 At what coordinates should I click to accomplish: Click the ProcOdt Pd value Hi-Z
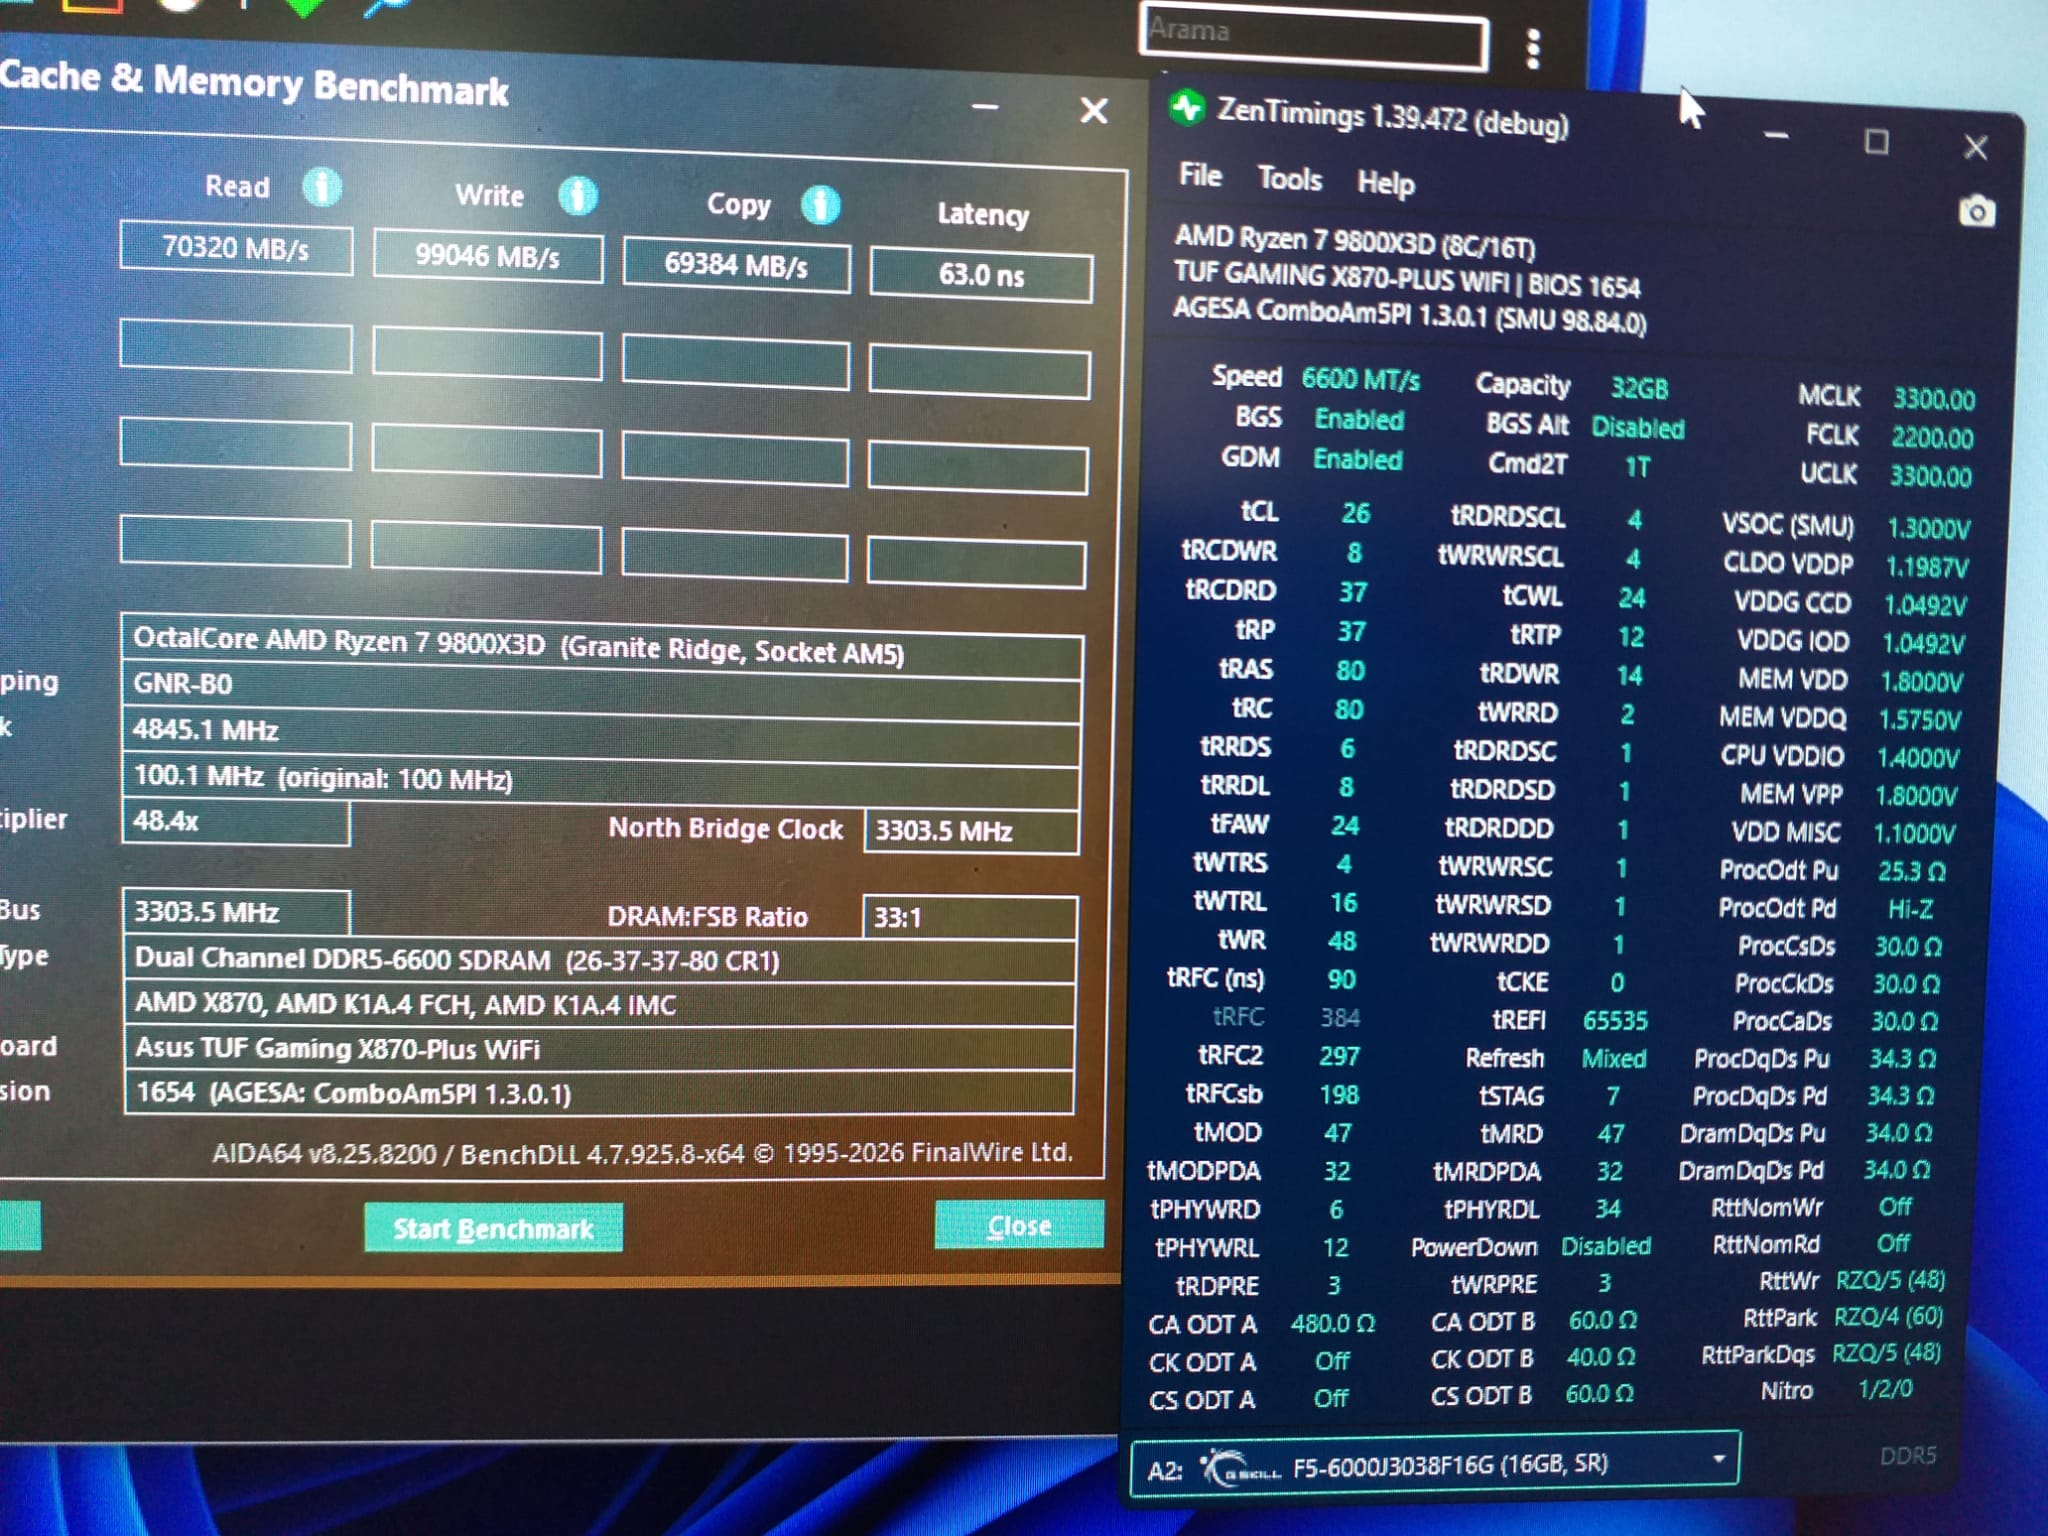(1910, 909)
